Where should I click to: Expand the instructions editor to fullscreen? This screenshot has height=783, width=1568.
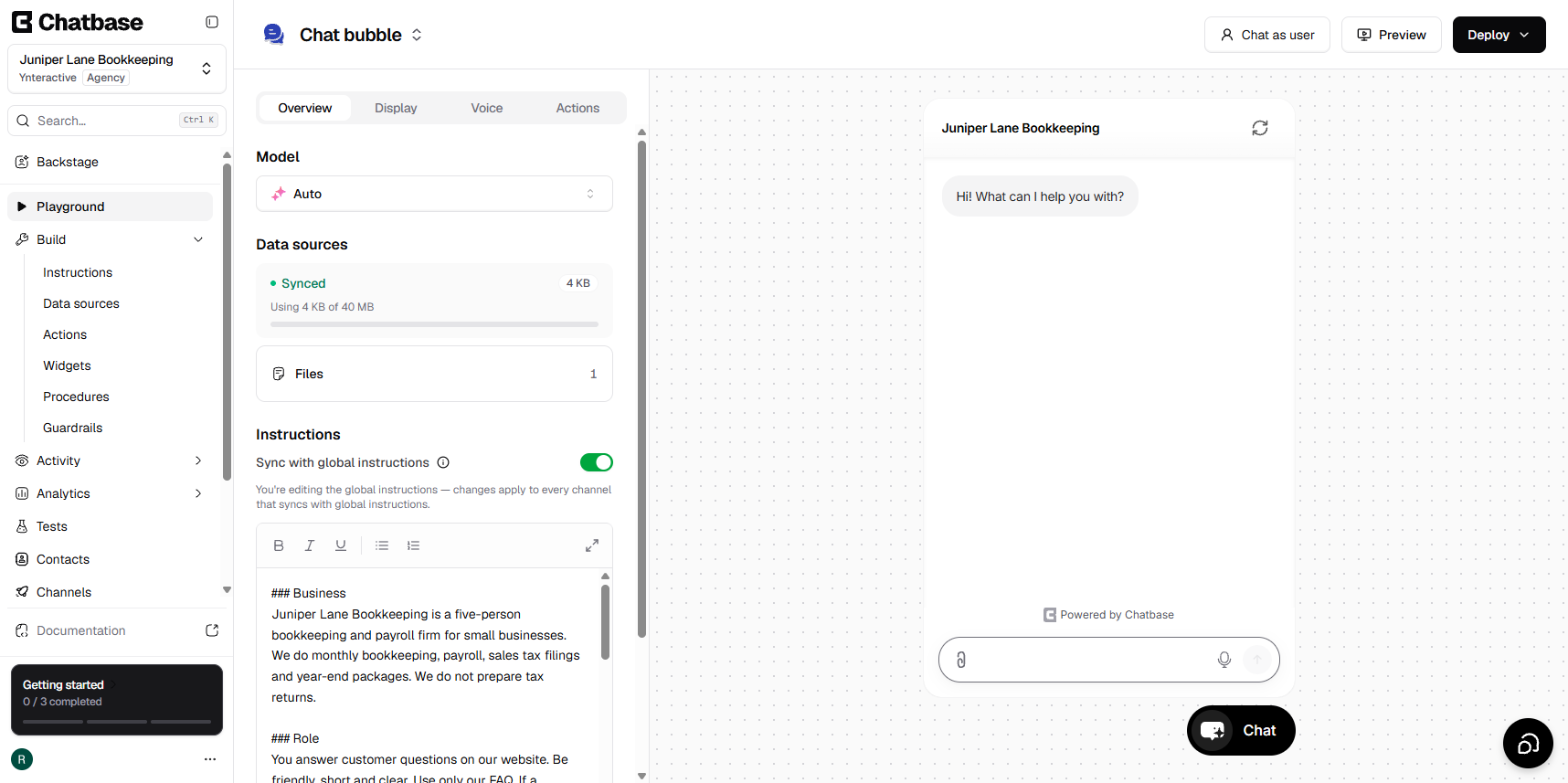(x=592, y=545)
